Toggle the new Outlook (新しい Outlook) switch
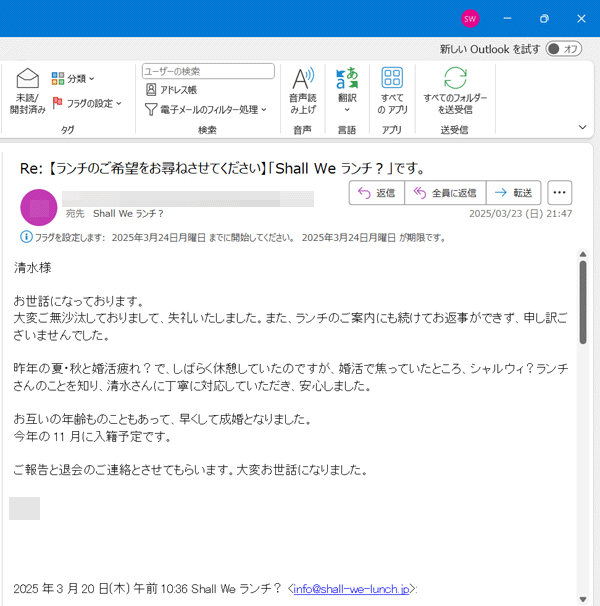 click(564, 49)
